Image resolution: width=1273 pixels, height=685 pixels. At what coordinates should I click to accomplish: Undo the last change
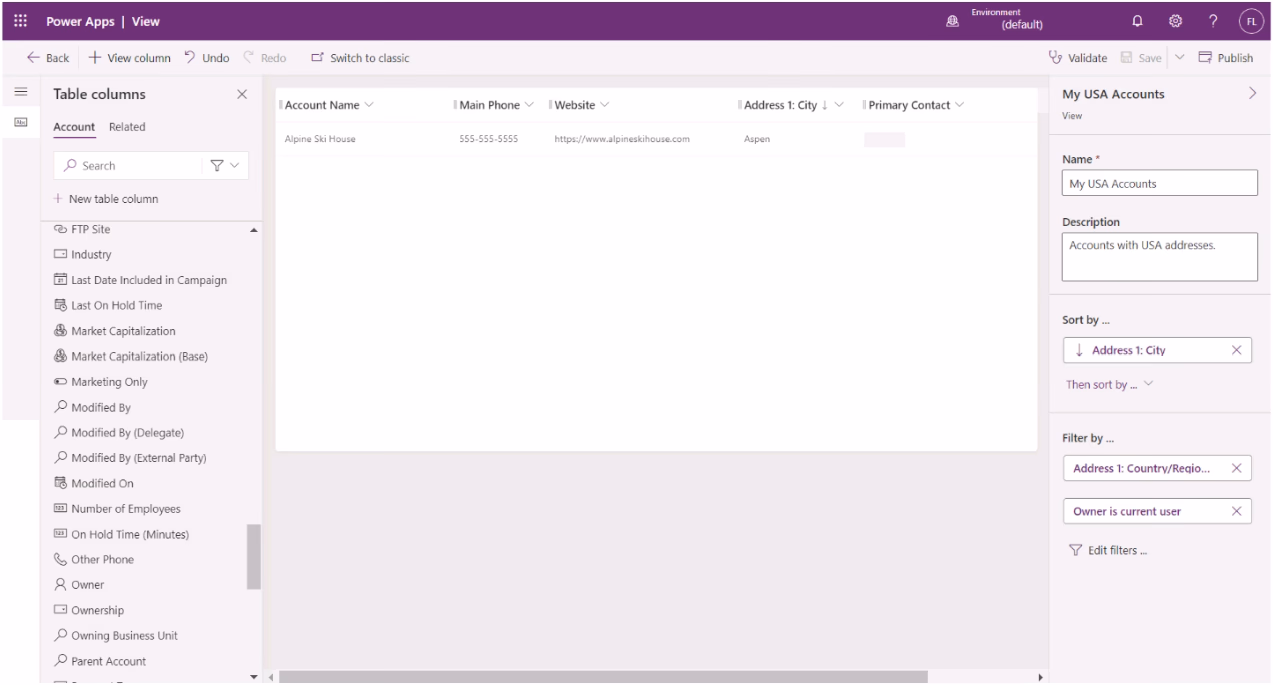click(x=207, y=58)
